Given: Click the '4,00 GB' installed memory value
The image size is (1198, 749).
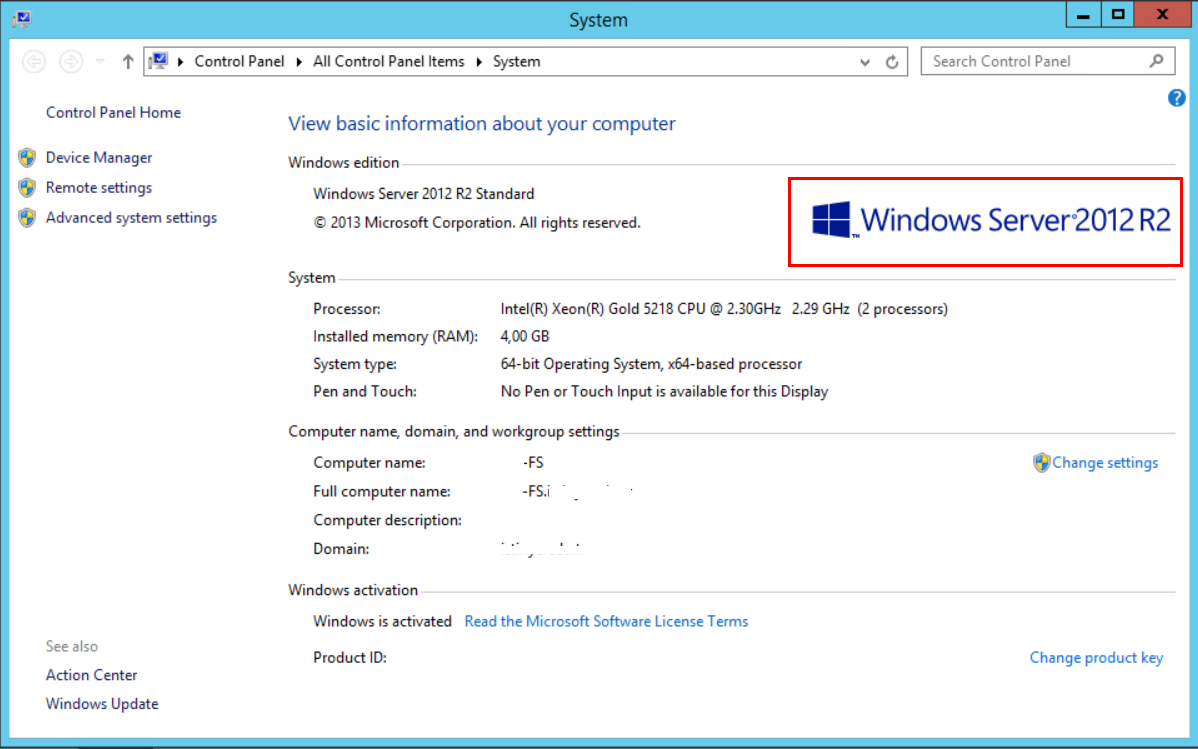Looking at the screenshot, I should 525,336.
